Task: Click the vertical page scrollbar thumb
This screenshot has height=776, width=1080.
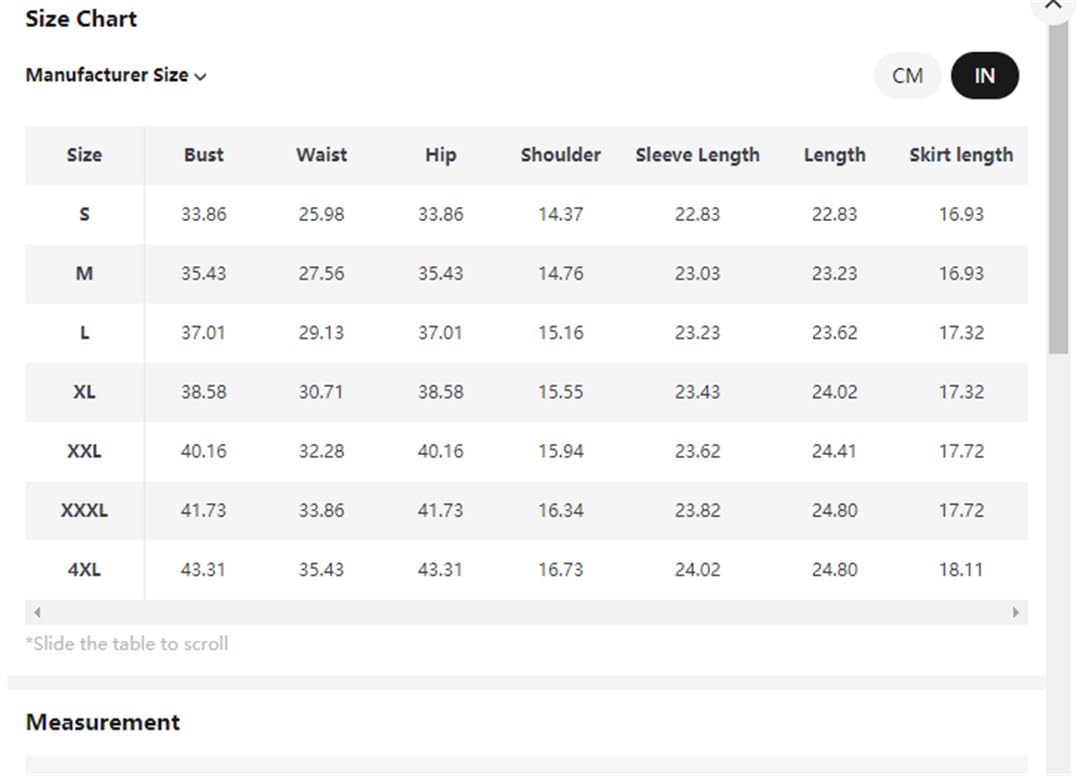Action: click(1059, 186)
